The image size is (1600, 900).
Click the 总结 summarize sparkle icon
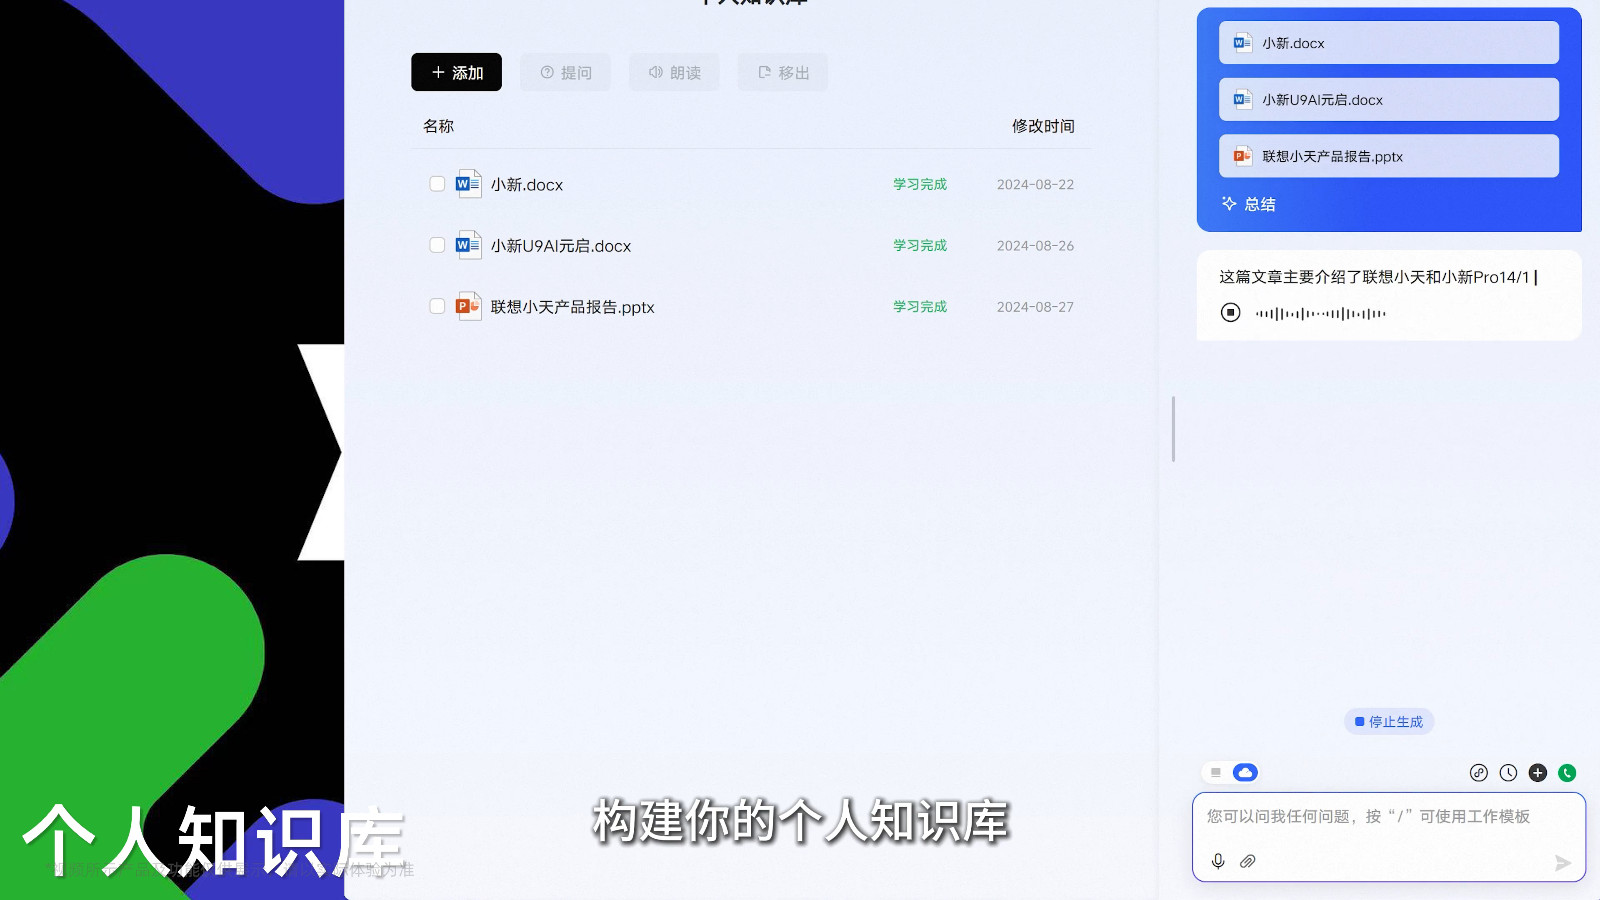1229,203
